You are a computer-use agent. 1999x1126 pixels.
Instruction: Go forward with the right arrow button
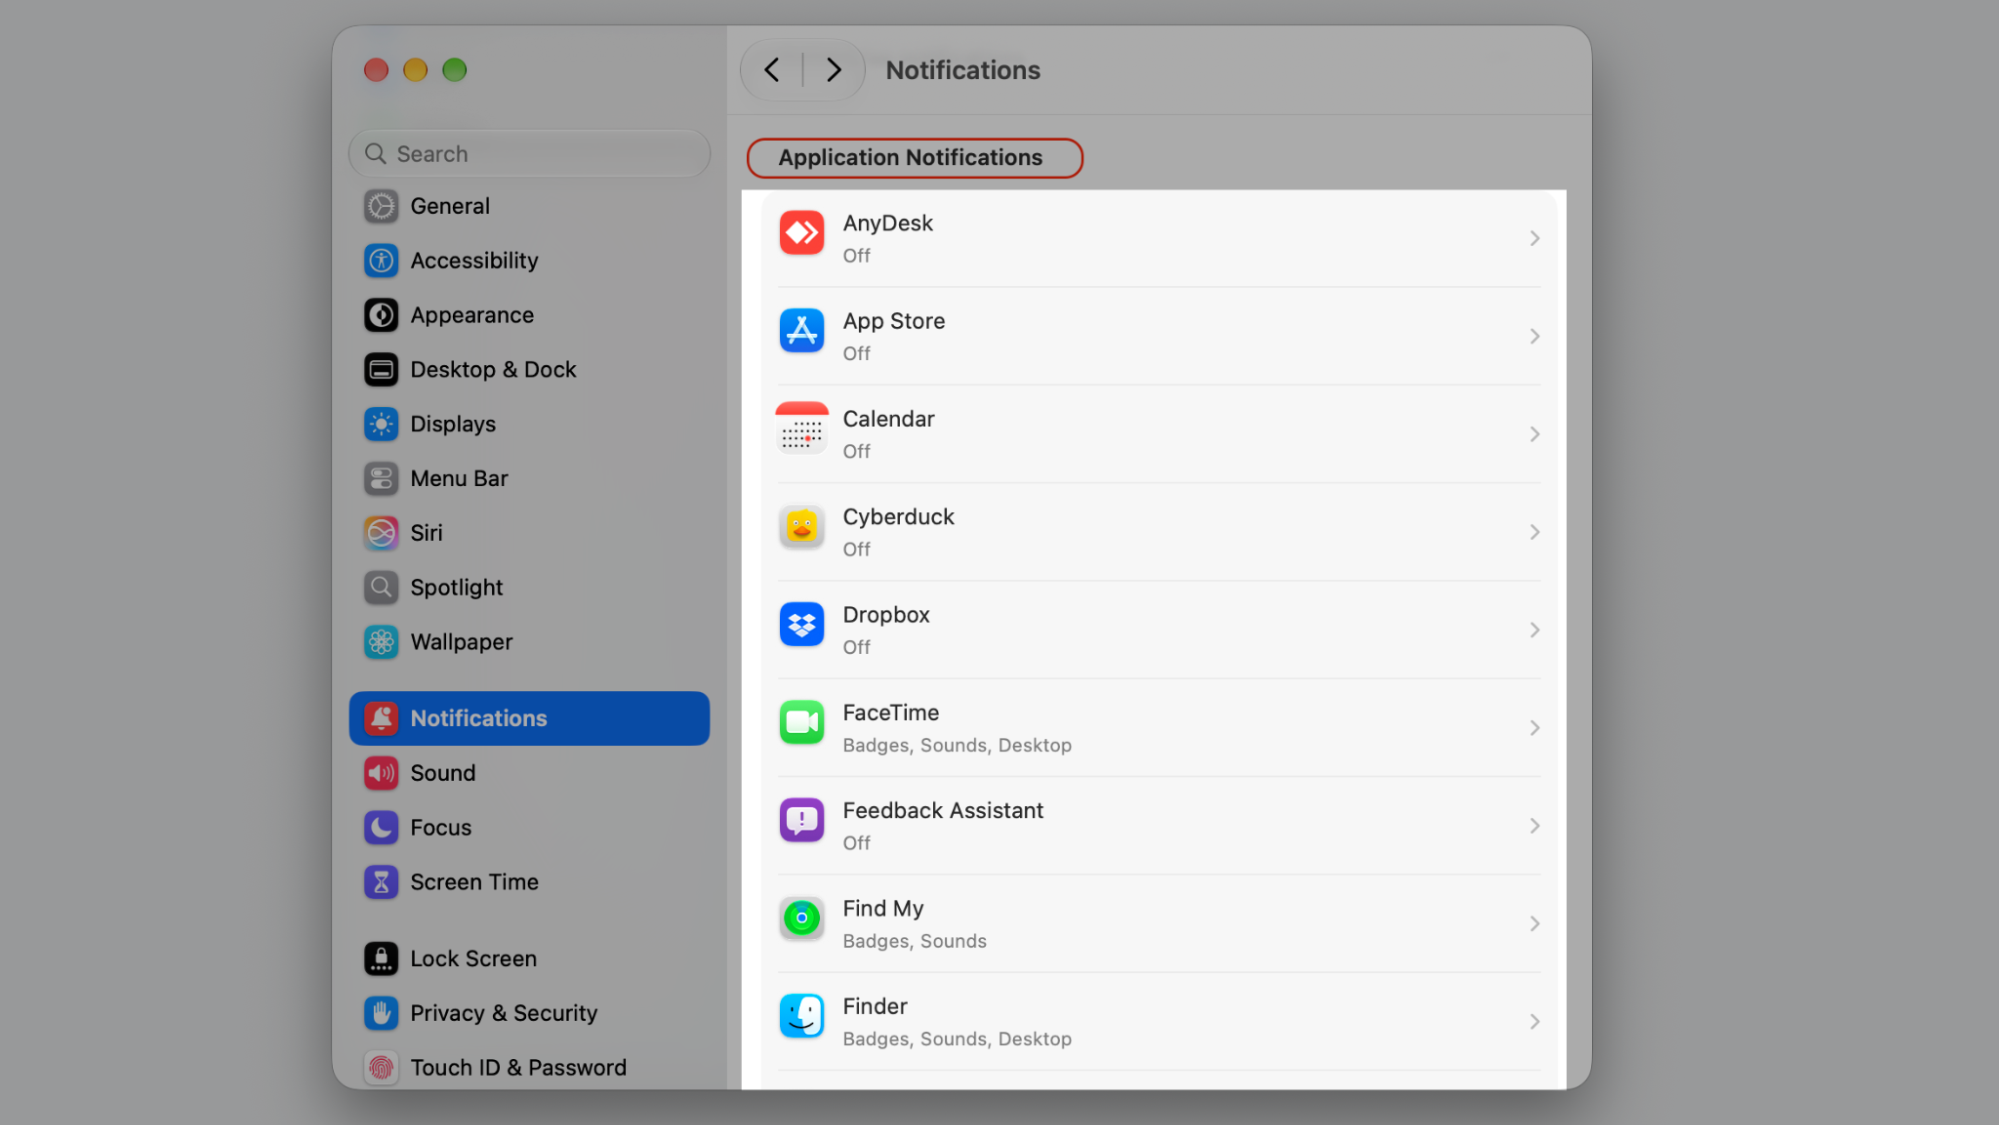coord(834,70)
